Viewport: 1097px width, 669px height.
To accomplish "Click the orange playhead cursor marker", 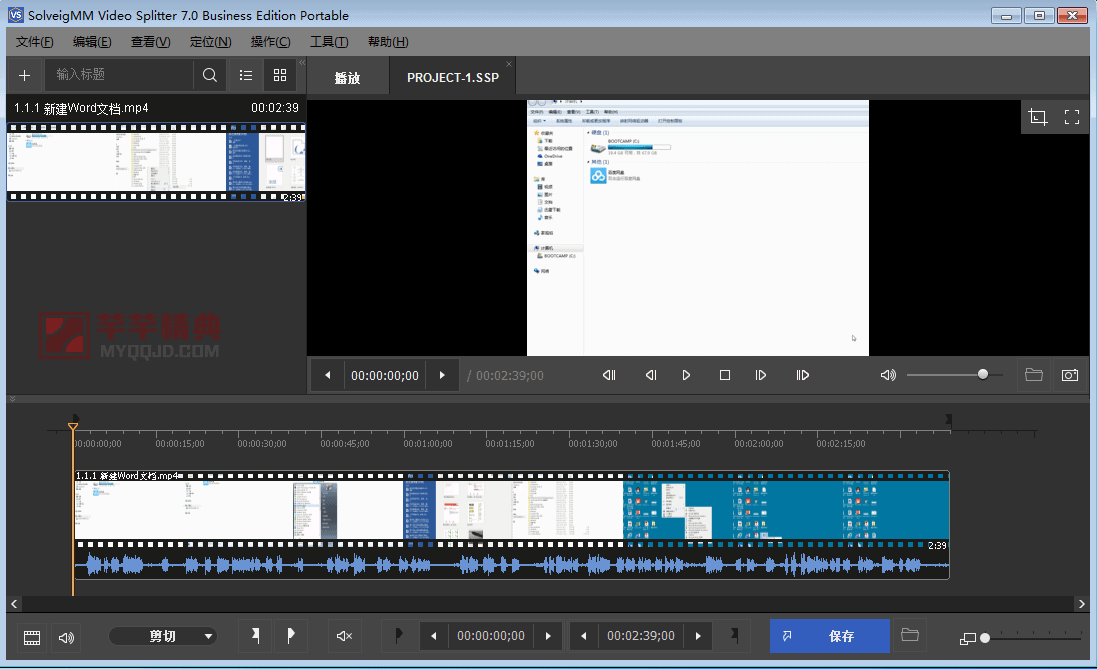I will [x=73, y=426].
